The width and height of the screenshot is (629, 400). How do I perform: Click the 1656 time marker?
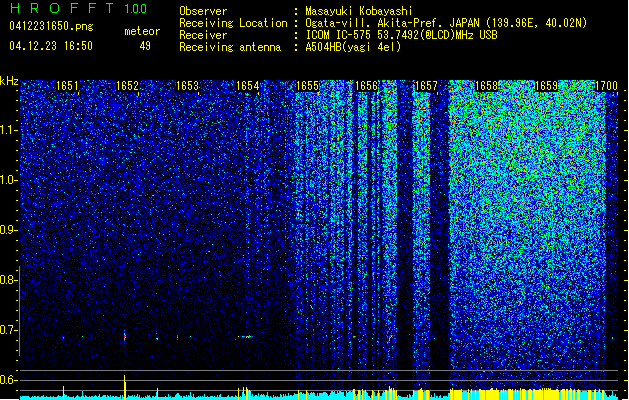click(367, 86)
